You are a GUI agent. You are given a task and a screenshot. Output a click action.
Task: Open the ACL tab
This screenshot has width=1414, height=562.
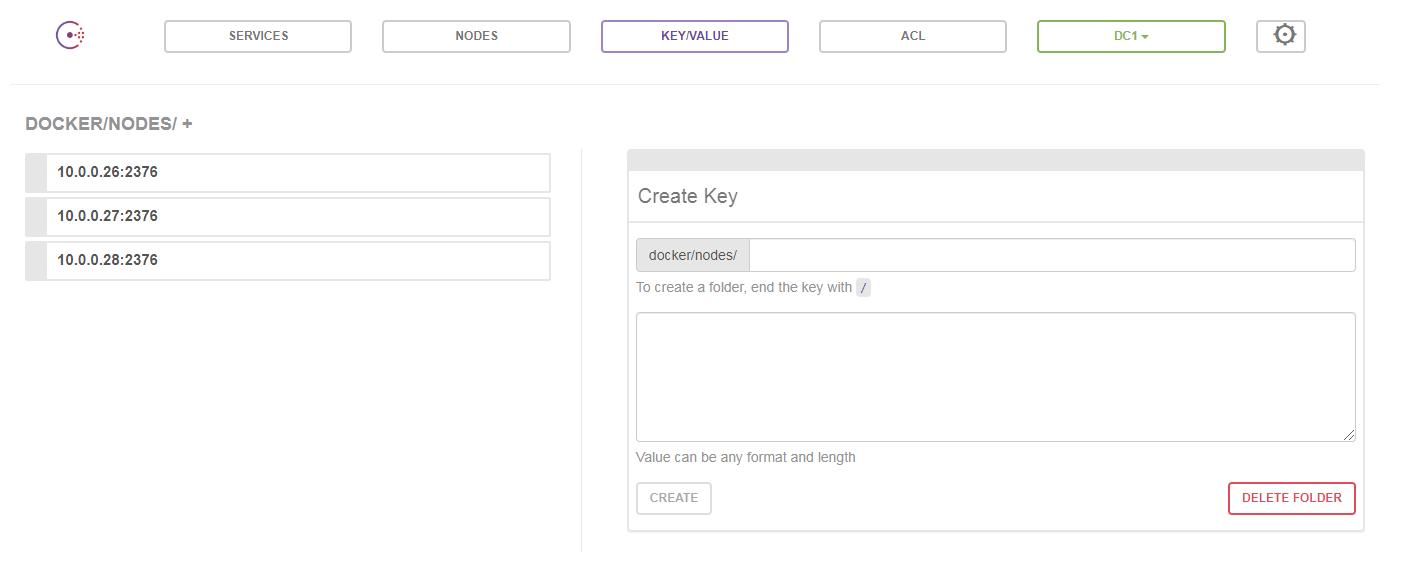(912, 36)
